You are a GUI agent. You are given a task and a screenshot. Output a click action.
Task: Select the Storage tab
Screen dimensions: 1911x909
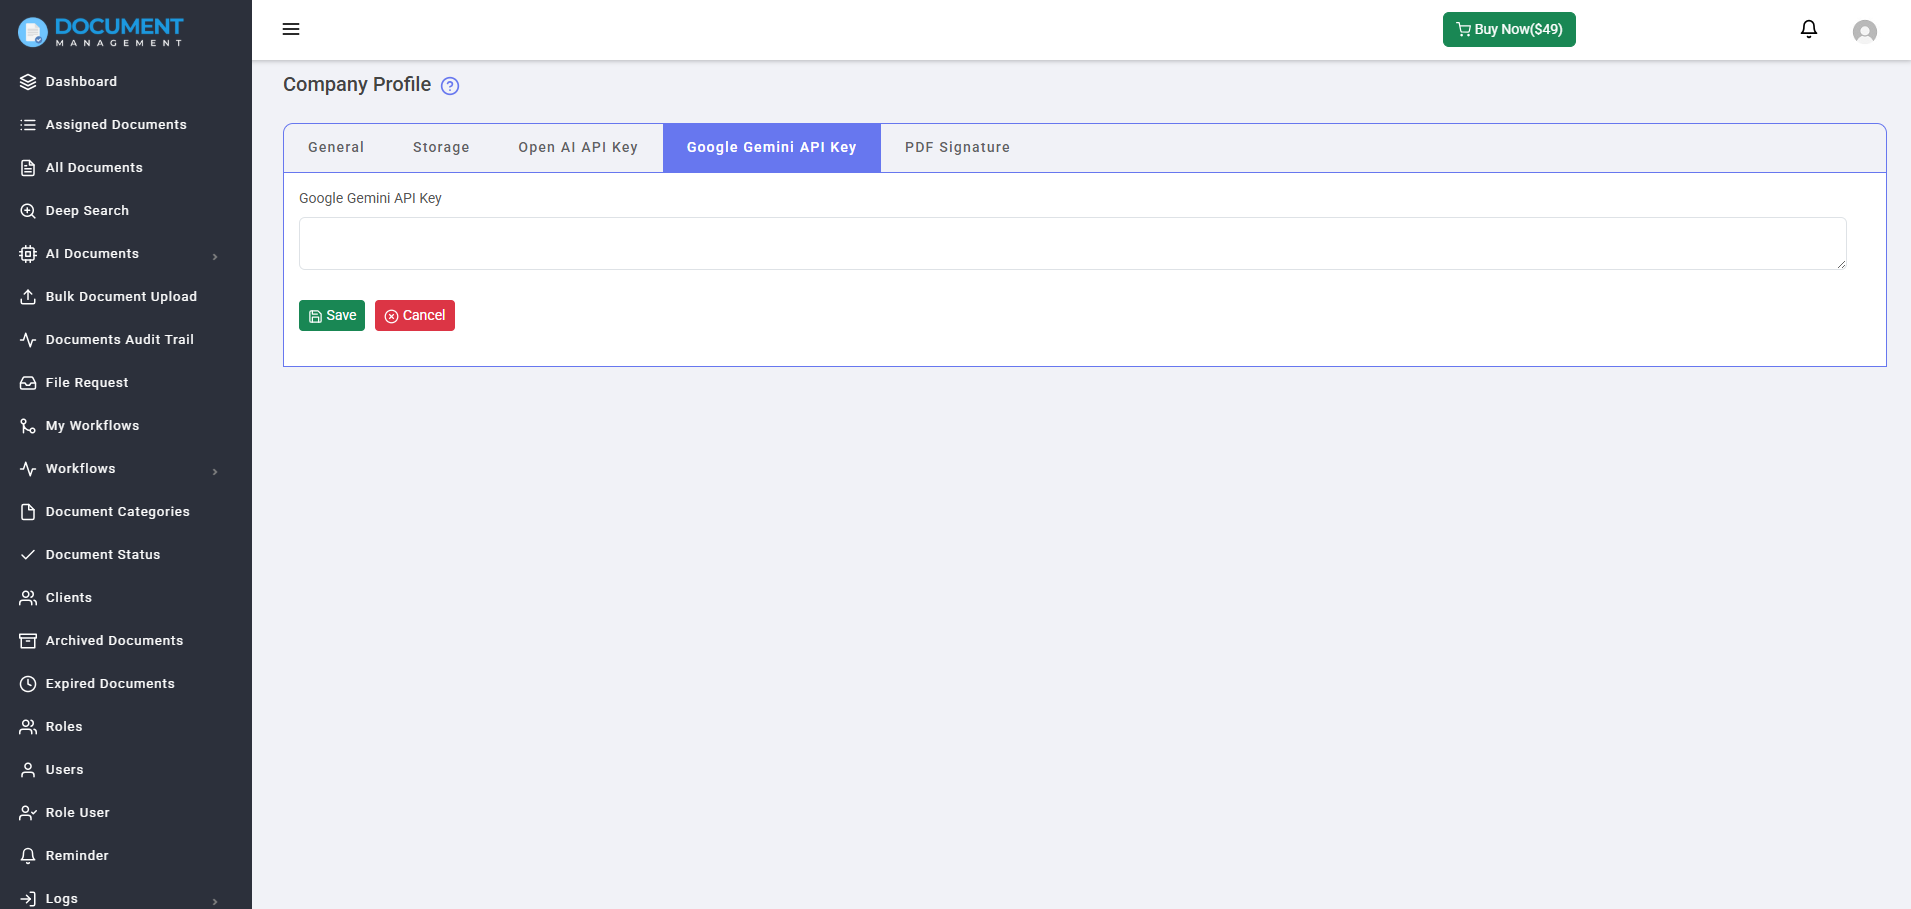pyautogui.click(x=441, y=148)
